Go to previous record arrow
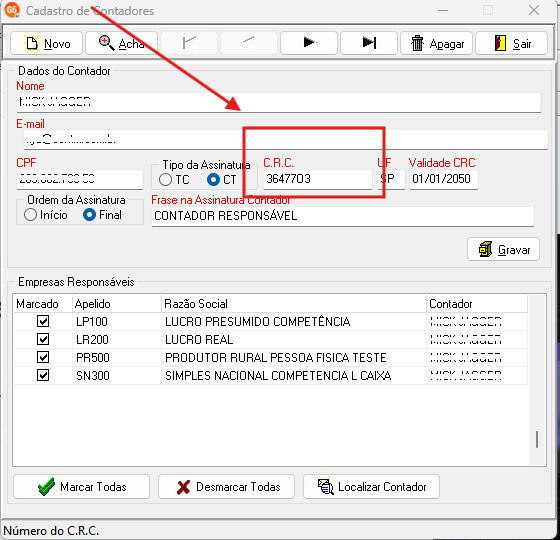This screenshot has height=540, width=560. click(249, 43)
